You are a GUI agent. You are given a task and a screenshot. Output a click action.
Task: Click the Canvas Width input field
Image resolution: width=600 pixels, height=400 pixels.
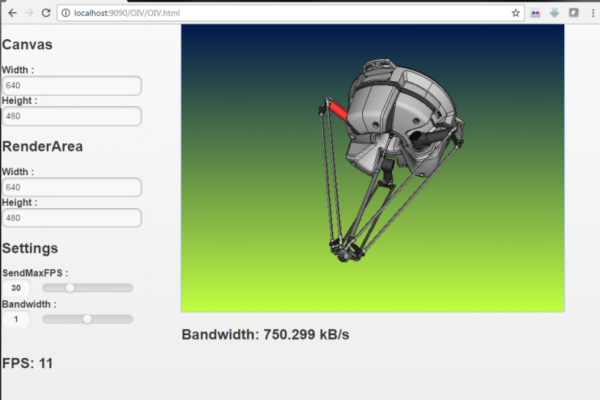pyautogui.click(x=71, y=86)
